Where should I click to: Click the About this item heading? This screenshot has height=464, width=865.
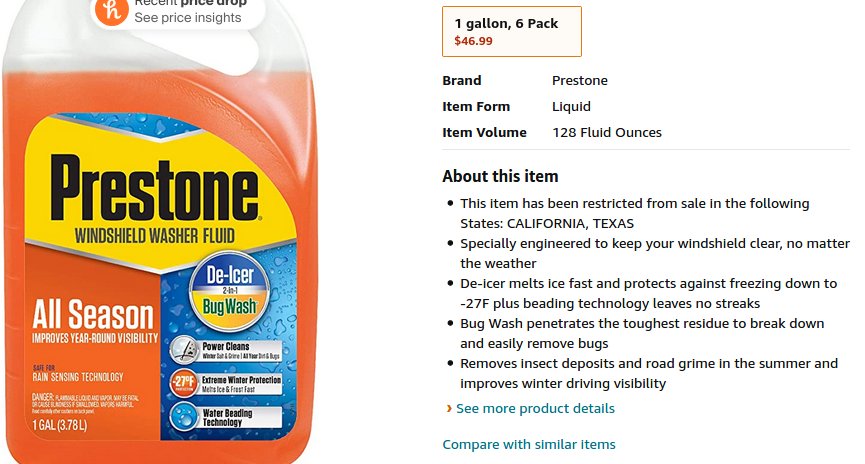point(500,176)
